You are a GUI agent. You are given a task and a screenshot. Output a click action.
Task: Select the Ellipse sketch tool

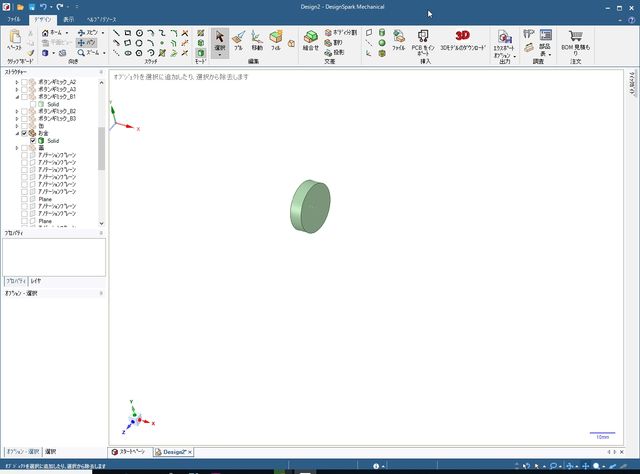128,53
